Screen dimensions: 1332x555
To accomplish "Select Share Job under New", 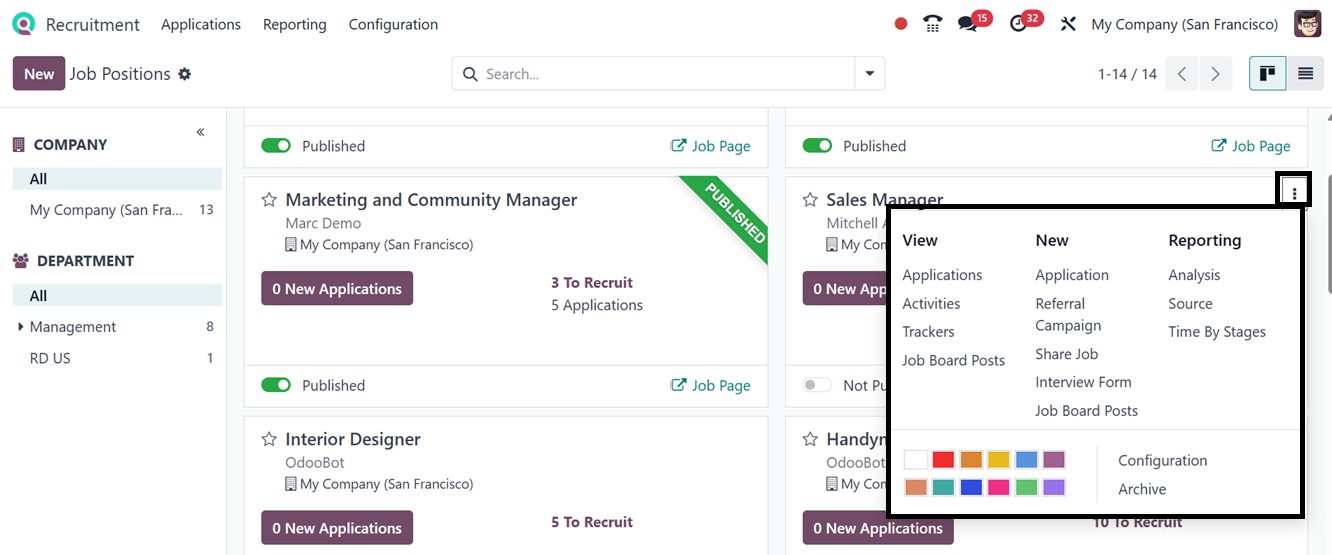I will (1066, 354).
